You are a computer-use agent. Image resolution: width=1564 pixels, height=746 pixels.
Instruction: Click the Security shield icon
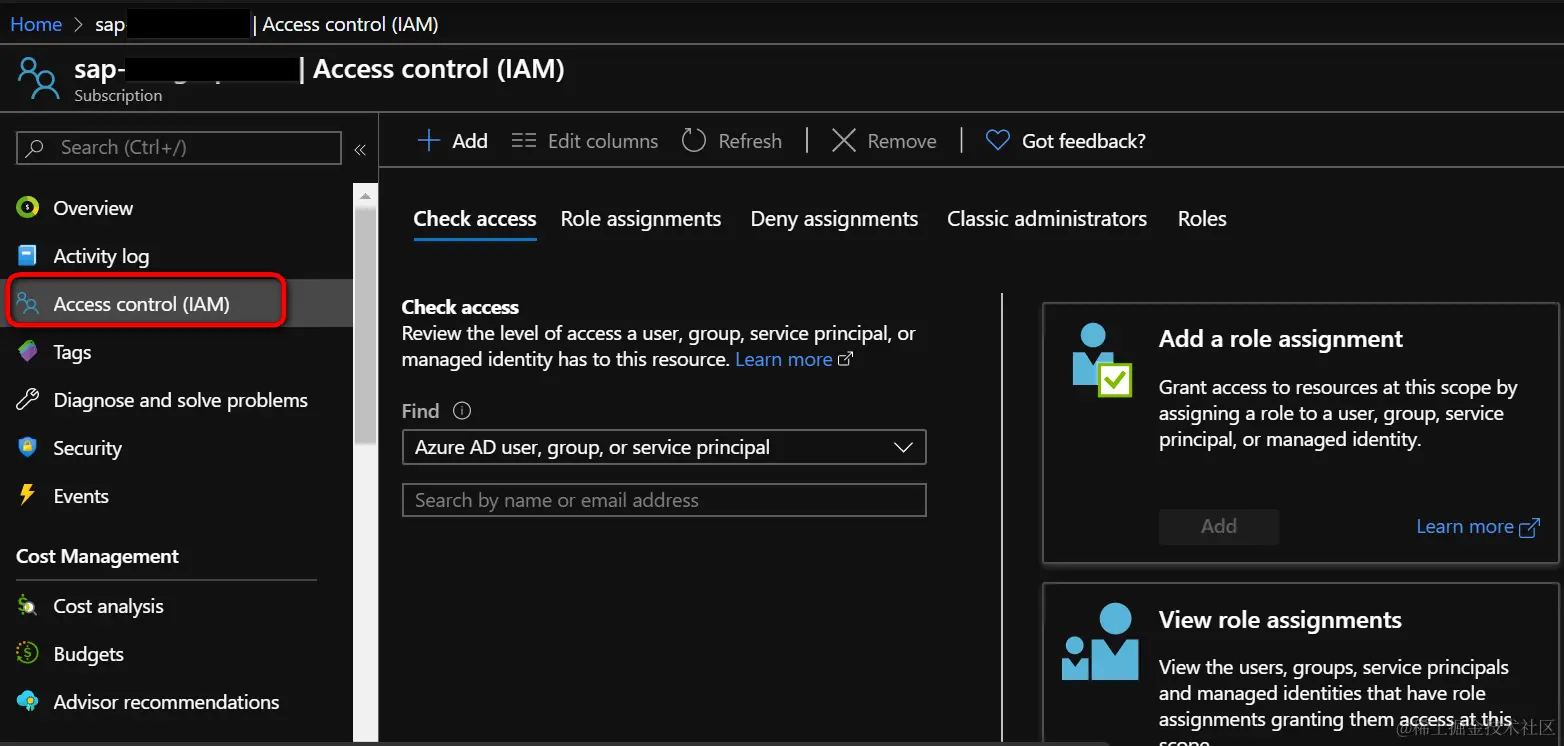pos(28,448)
